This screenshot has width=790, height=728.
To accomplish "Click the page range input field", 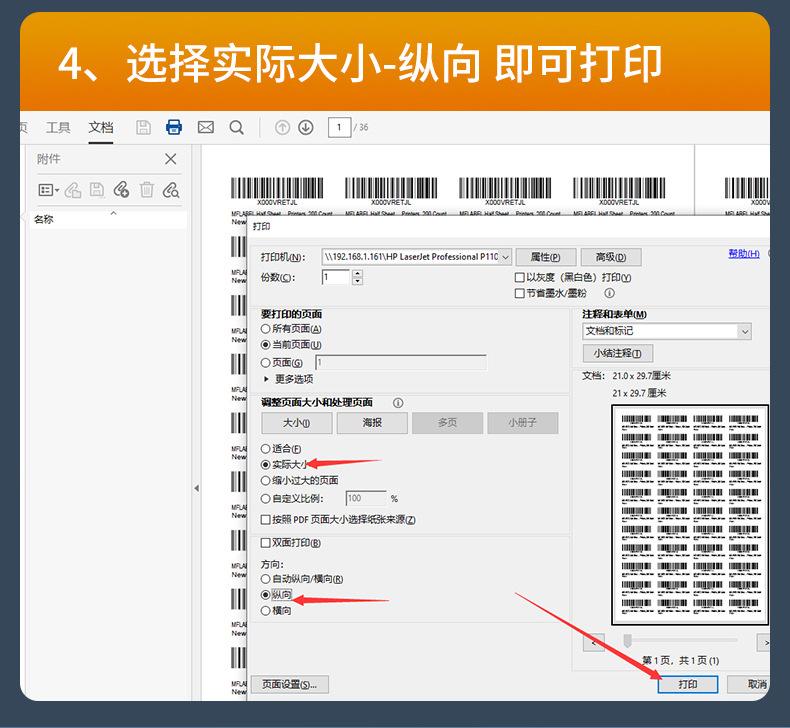I will (401, 362).
